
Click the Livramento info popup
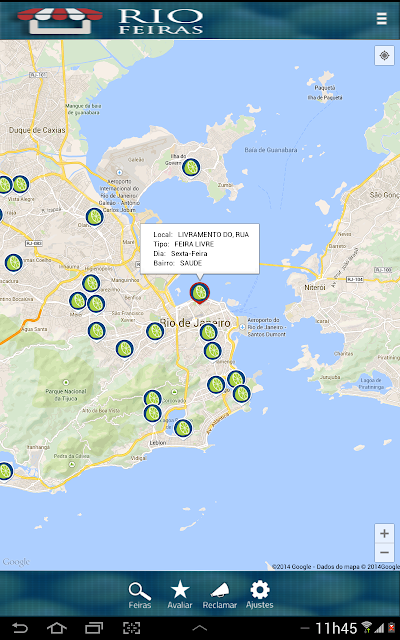pos(200,249)
